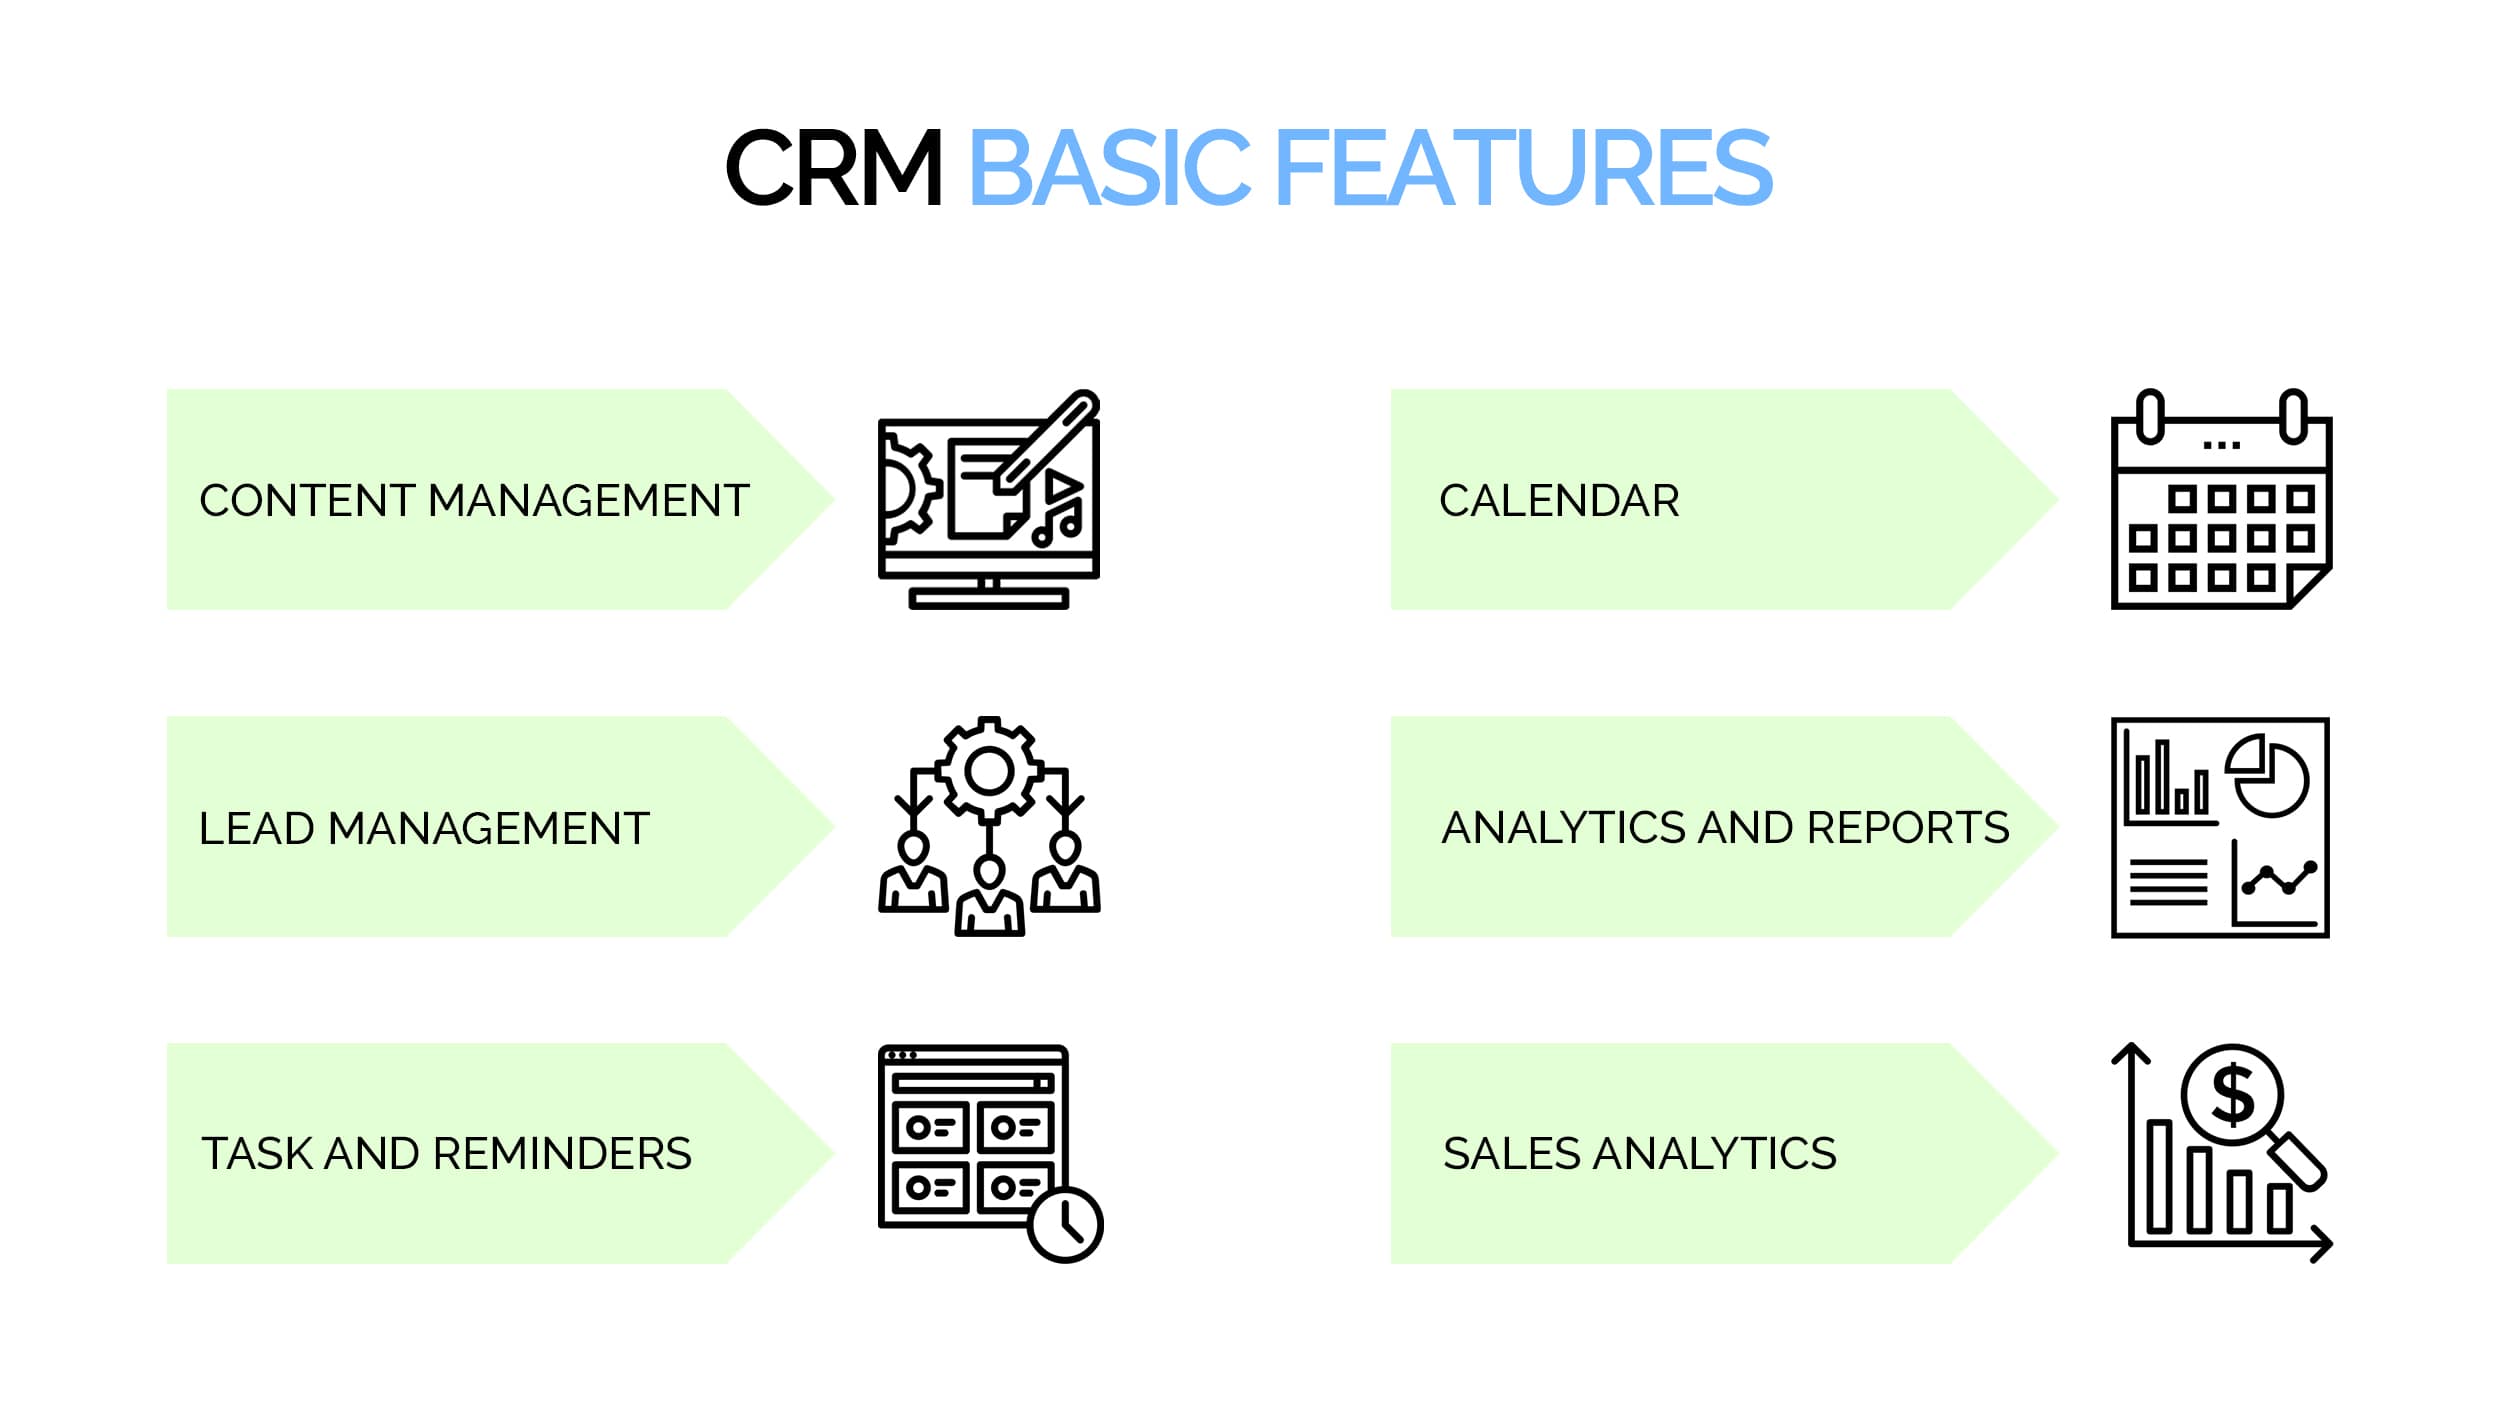
Task: Select the CRM Basic Features title text
Action: [1250, 168]
